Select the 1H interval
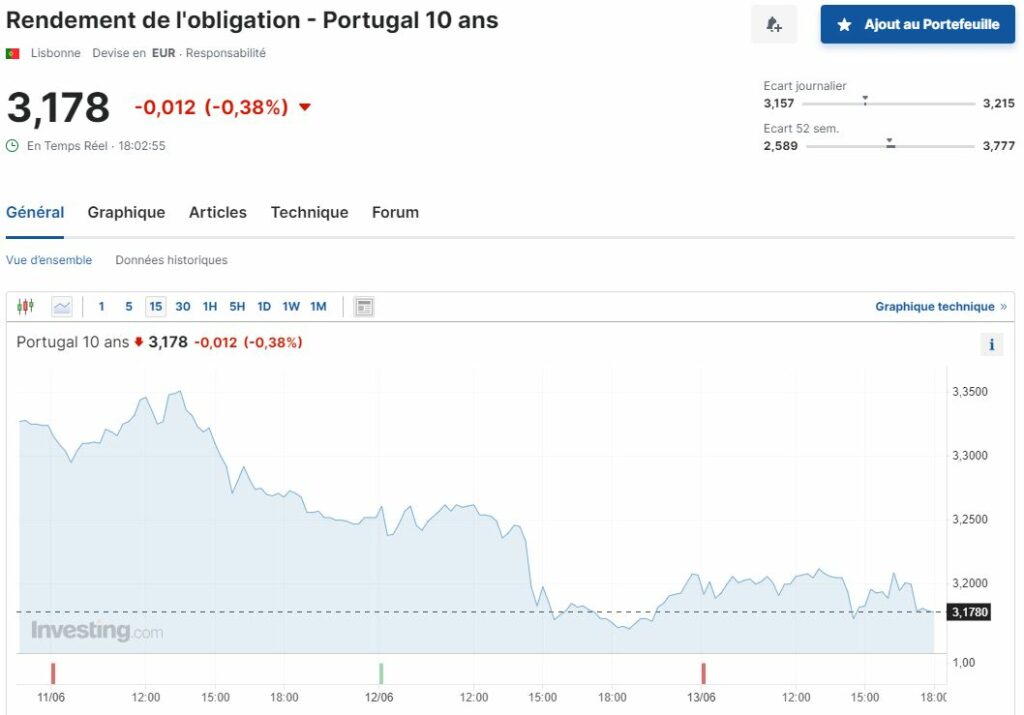1024x715 pixels. (210, 307)
